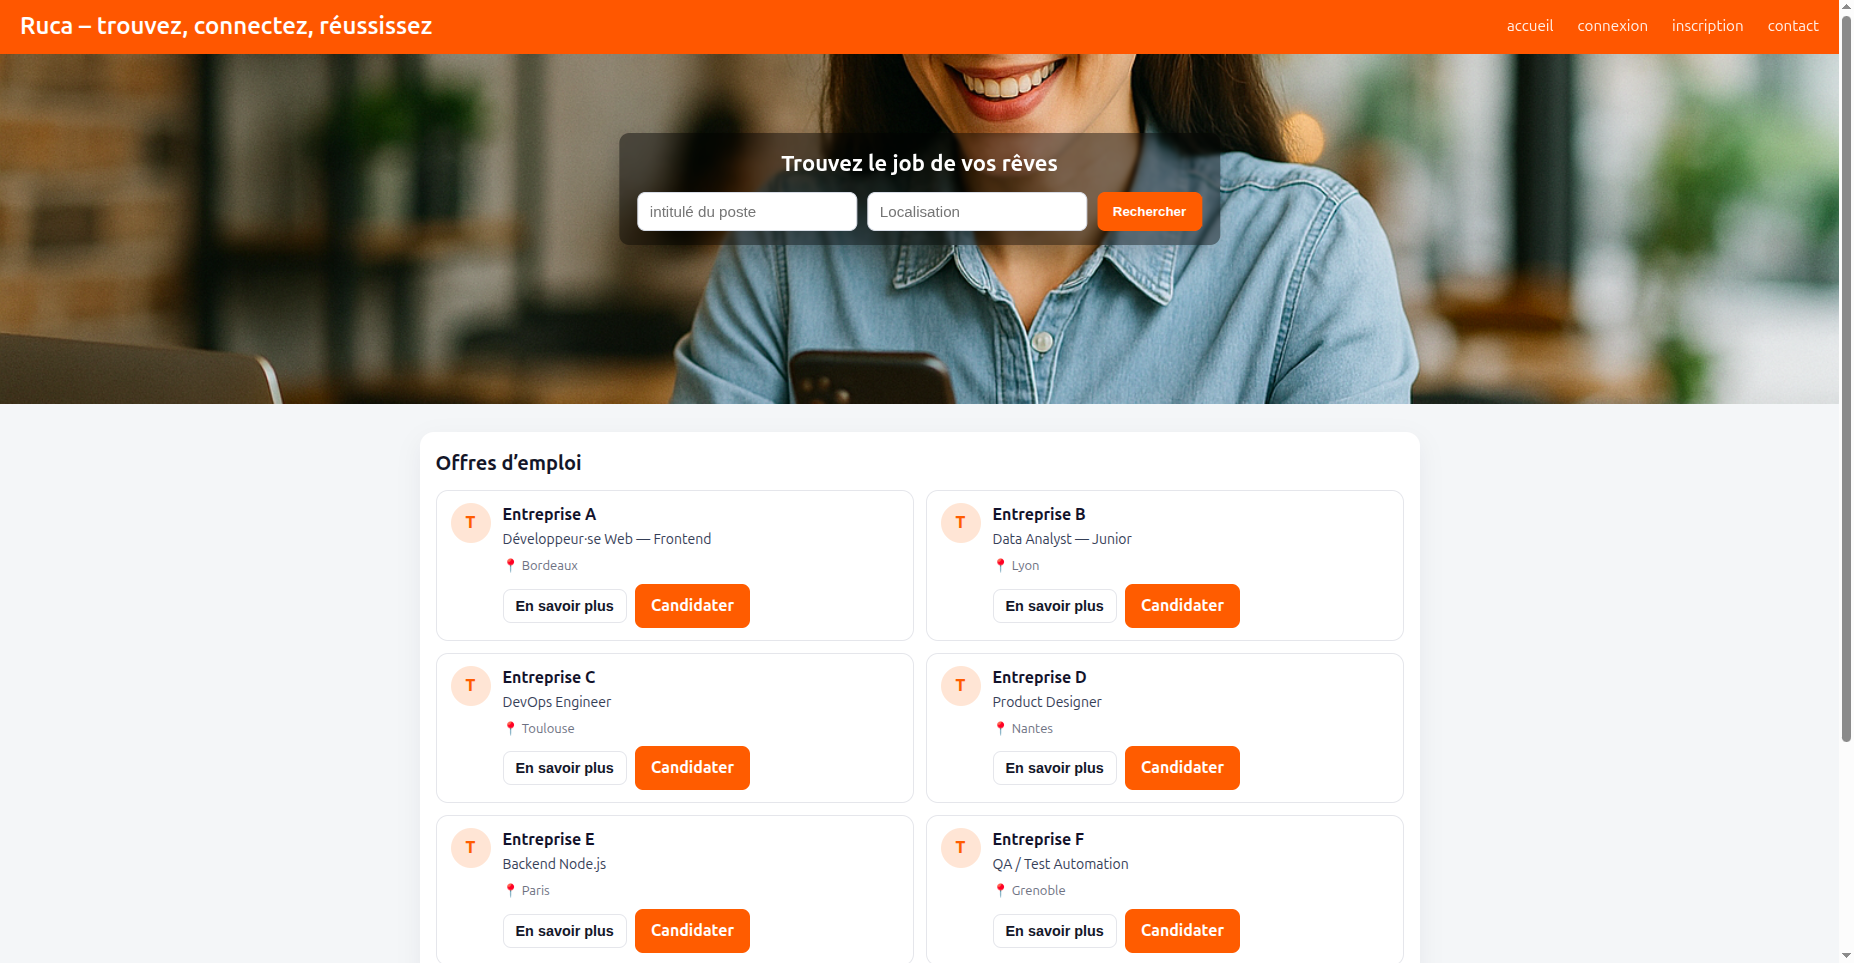1854x963 pixels.
Task: Go to the connexion page
Action: [1612, 26]
